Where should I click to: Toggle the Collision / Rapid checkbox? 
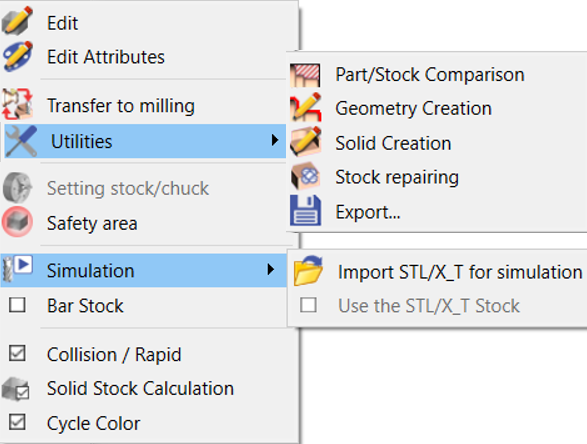[x=17, y=353]
